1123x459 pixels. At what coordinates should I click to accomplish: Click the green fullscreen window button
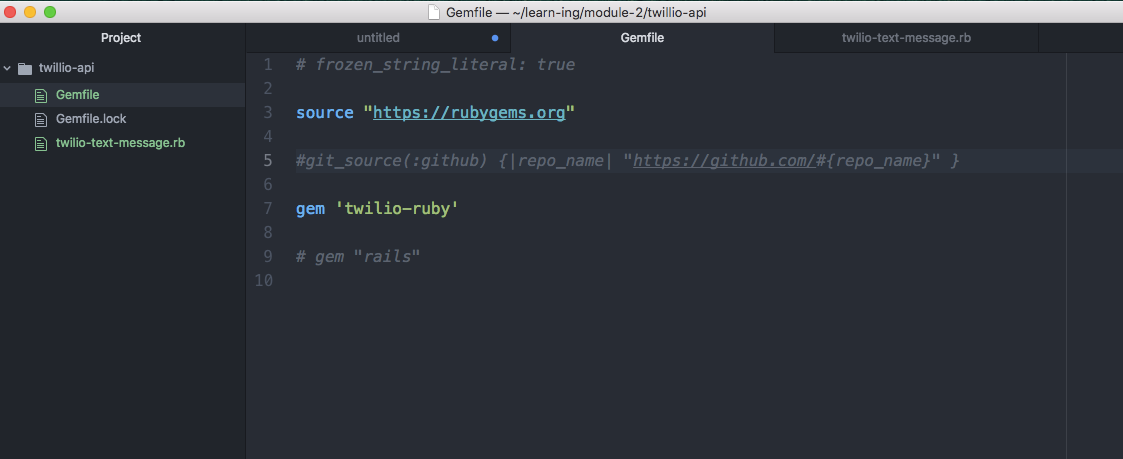[x=50, y=12]
